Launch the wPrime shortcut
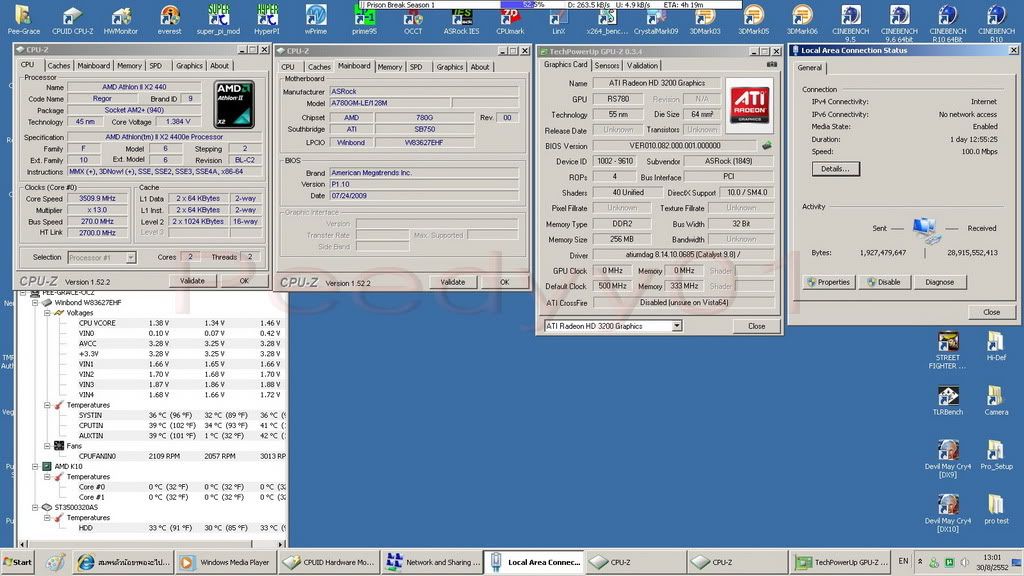1024x576 pixels. pyautogui.click(x=315, y=20)
